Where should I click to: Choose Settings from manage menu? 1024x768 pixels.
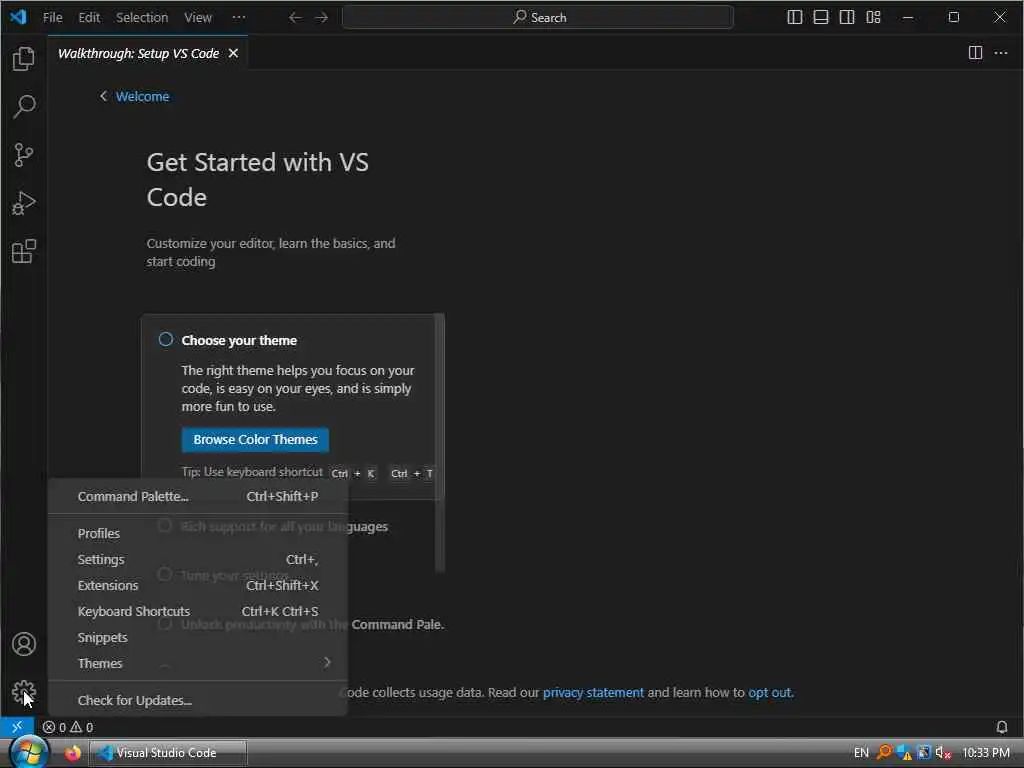click(198, 560)
